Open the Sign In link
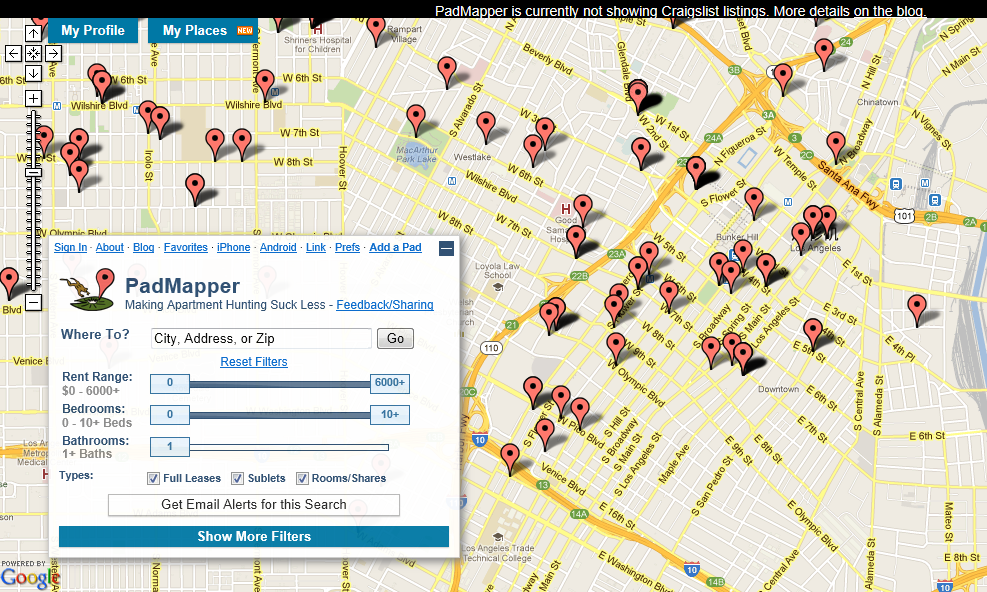The width and height of the screenshot is (987, 592). [70, 248]
